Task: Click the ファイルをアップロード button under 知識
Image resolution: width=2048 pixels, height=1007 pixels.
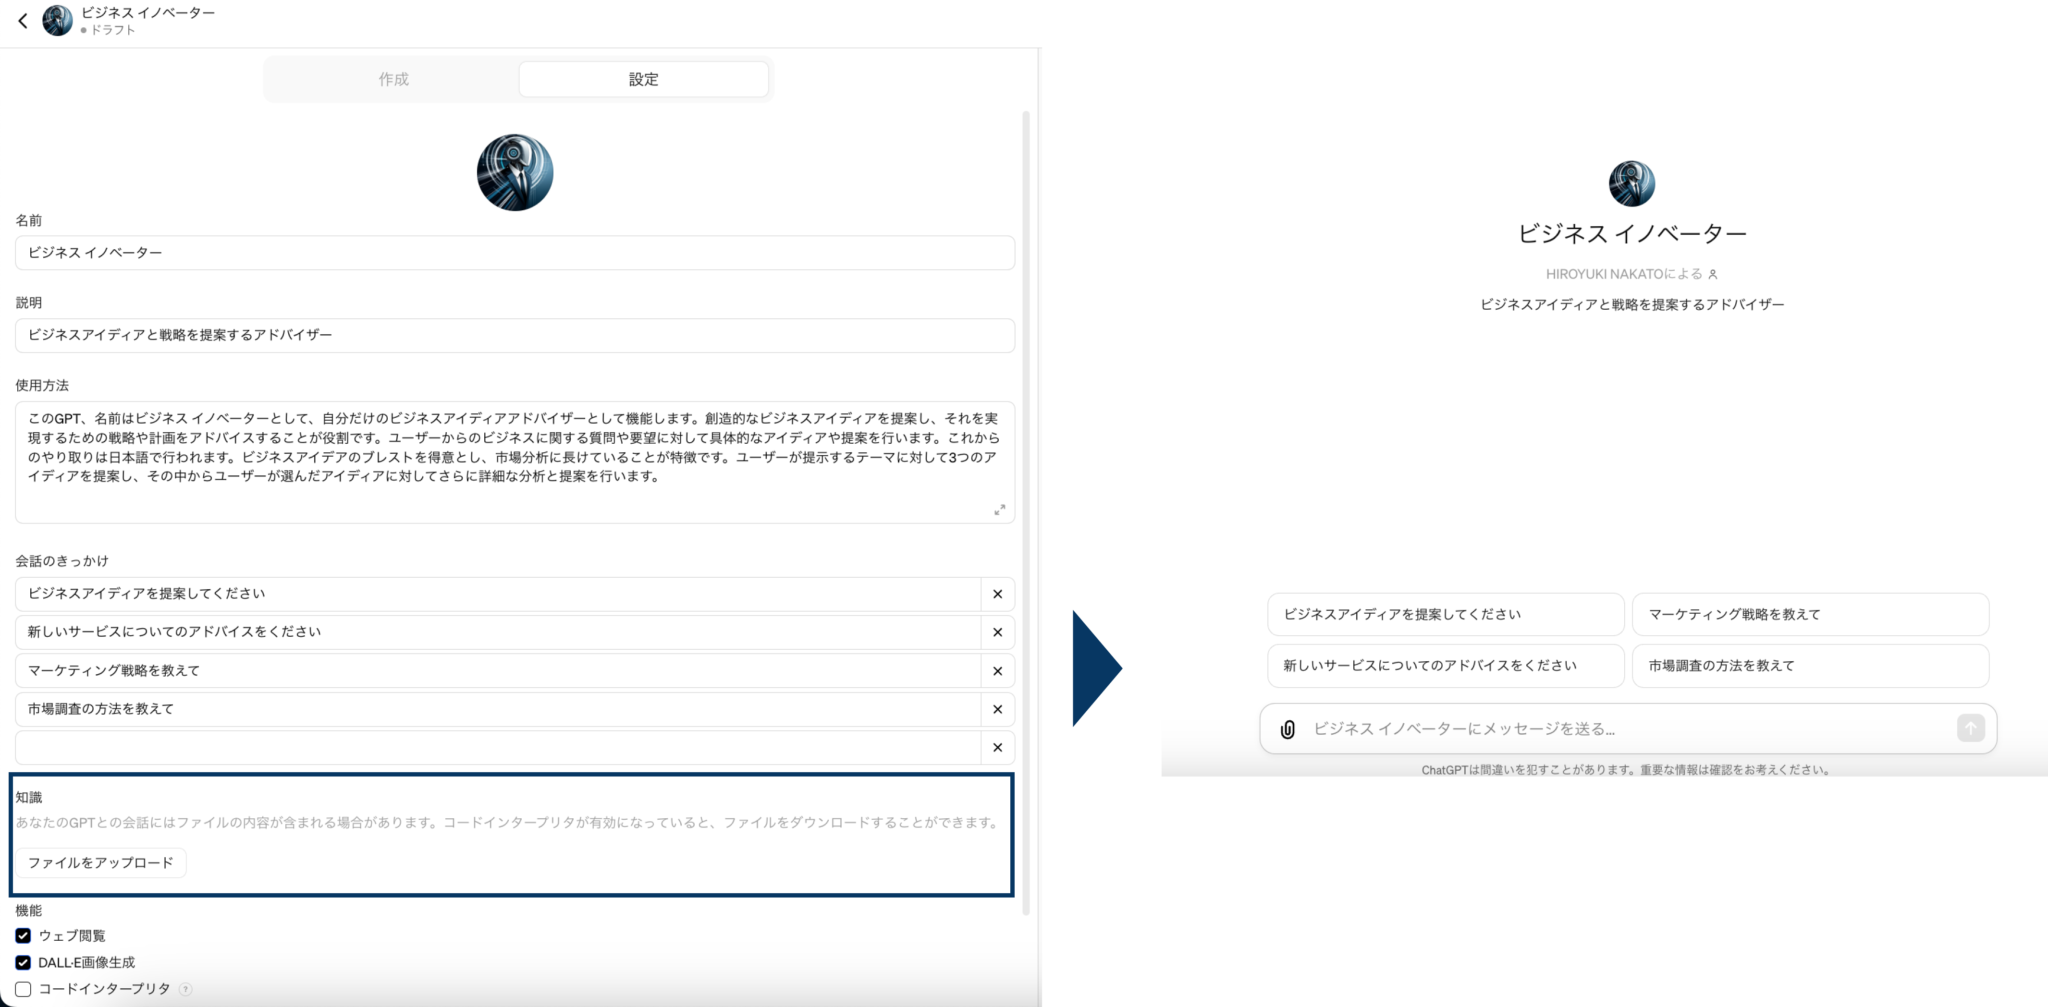Action: 100,862
